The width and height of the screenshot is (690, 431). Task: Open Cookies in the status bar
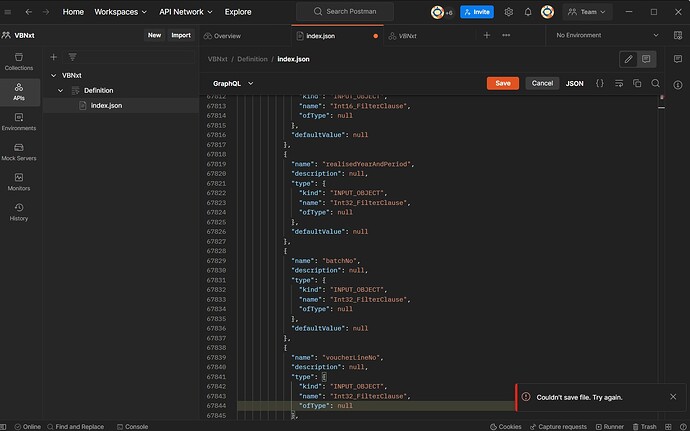[506, 427]
